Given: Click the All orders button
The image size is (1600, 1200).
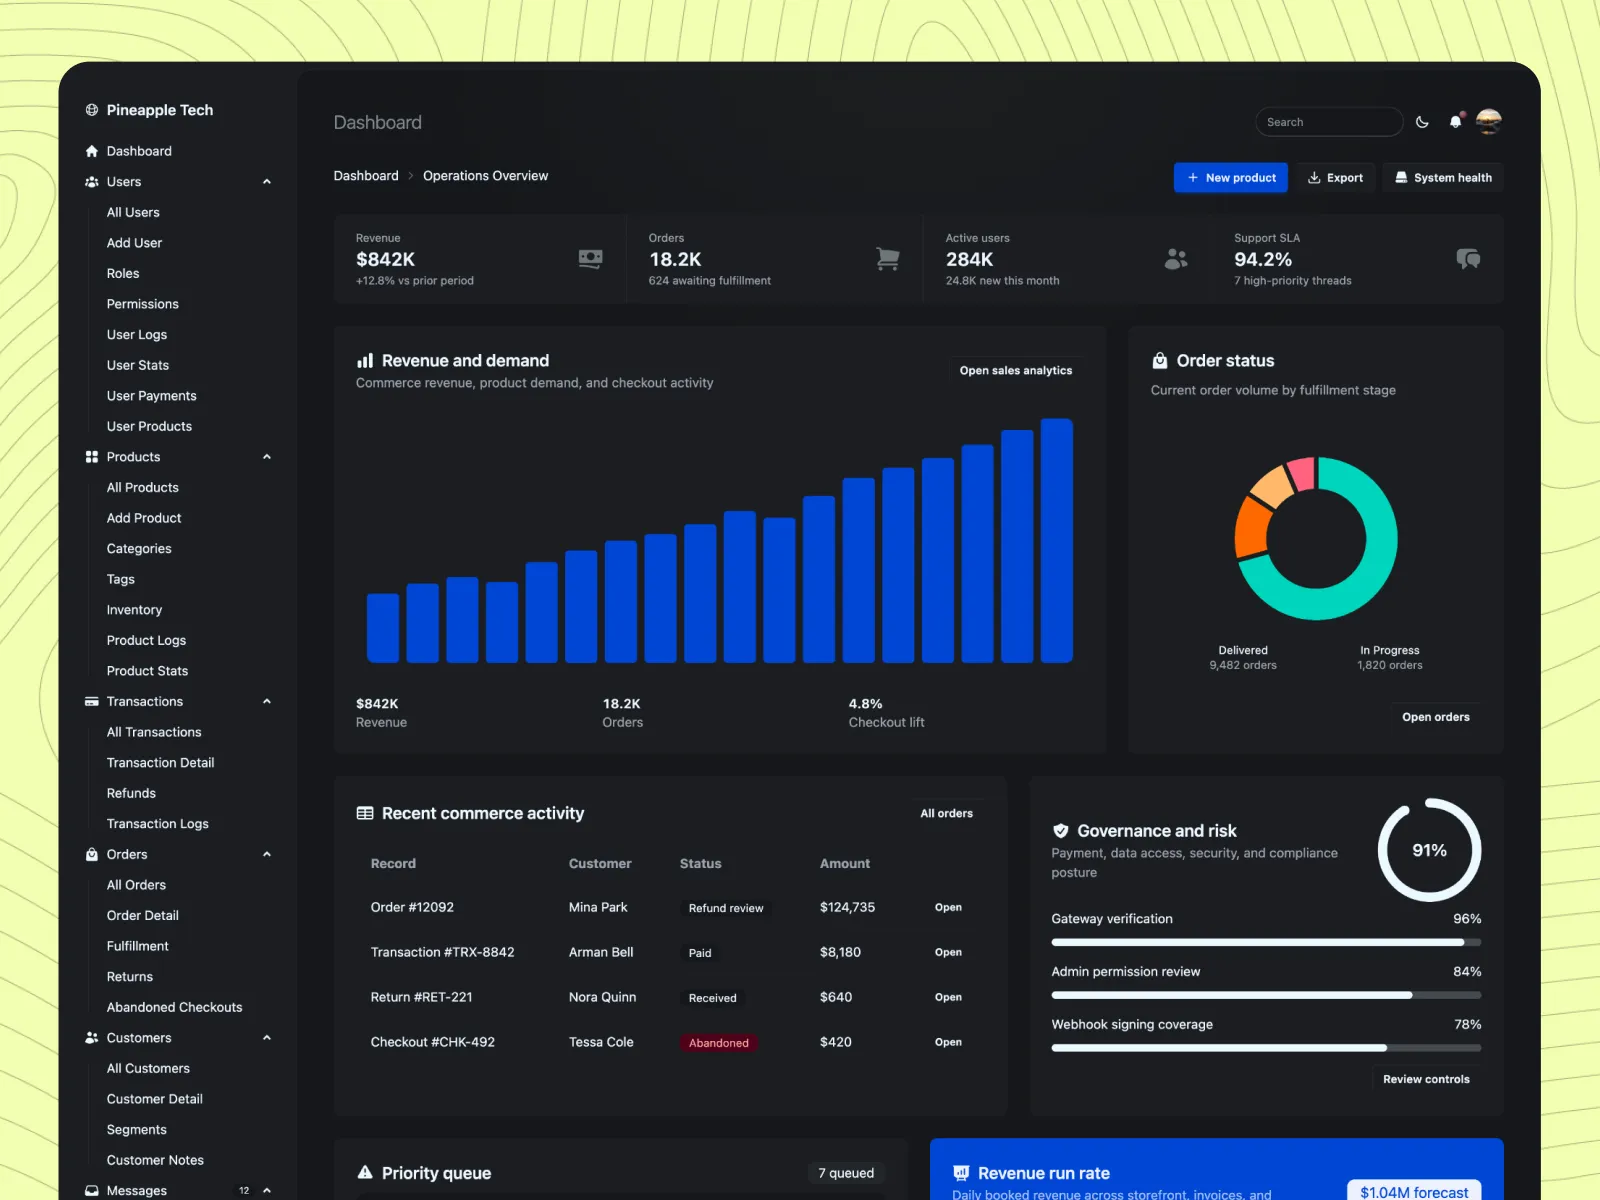Looking at the screenshot, I should point(946,814).
